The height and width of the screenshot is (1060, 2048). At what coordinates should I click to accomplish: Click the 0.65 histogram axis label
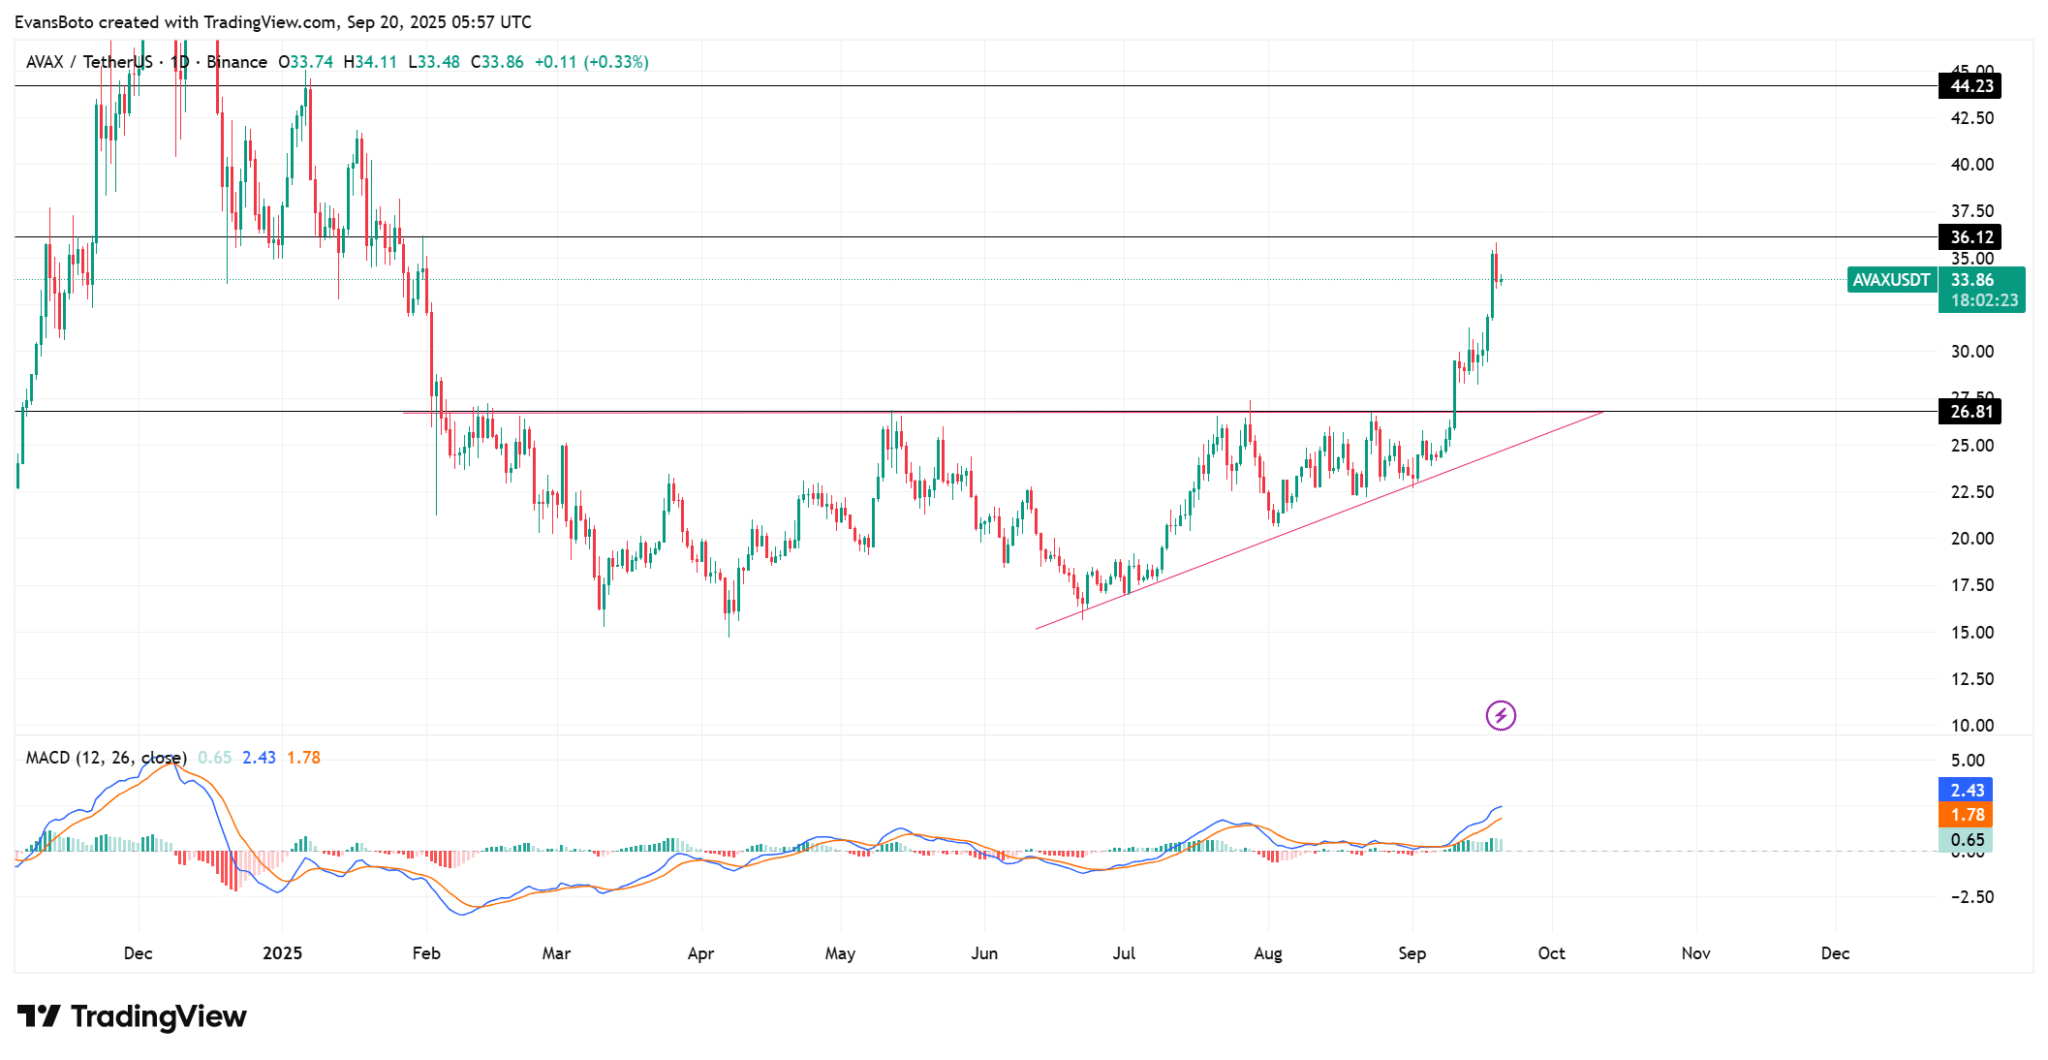[1965, 840]
